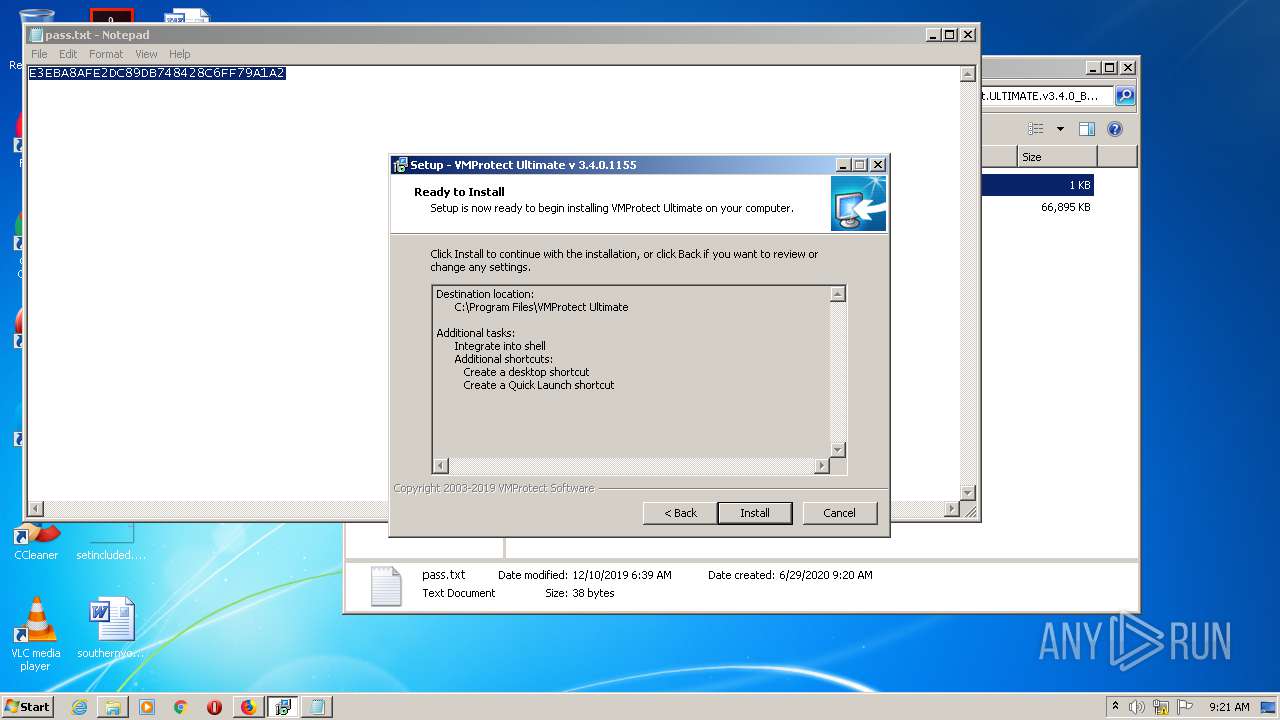The width and height of the screenshot is (1280, 720).
Task: Maximize the Notepad window
Action: (x=950, y=34)
